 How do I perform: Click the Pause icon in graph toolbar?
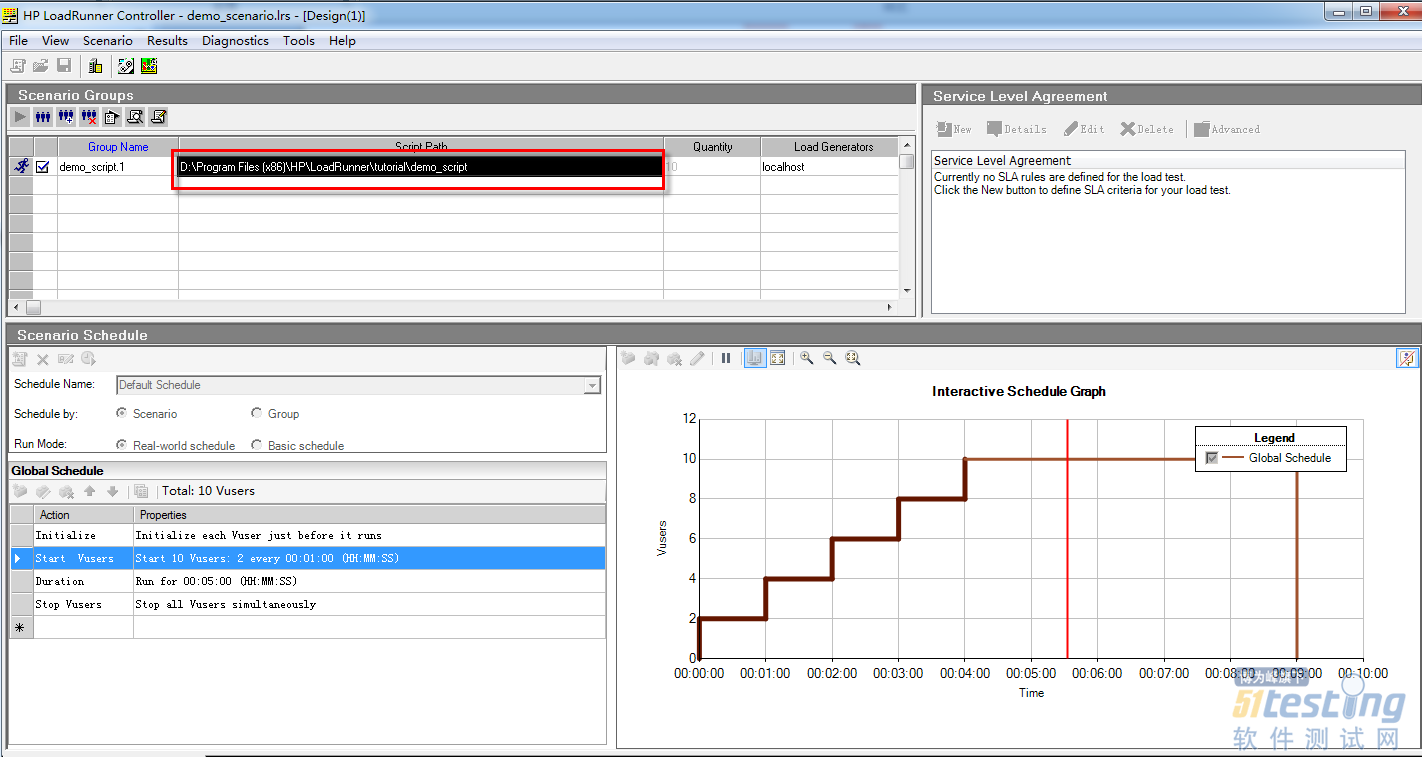point(726,358)
